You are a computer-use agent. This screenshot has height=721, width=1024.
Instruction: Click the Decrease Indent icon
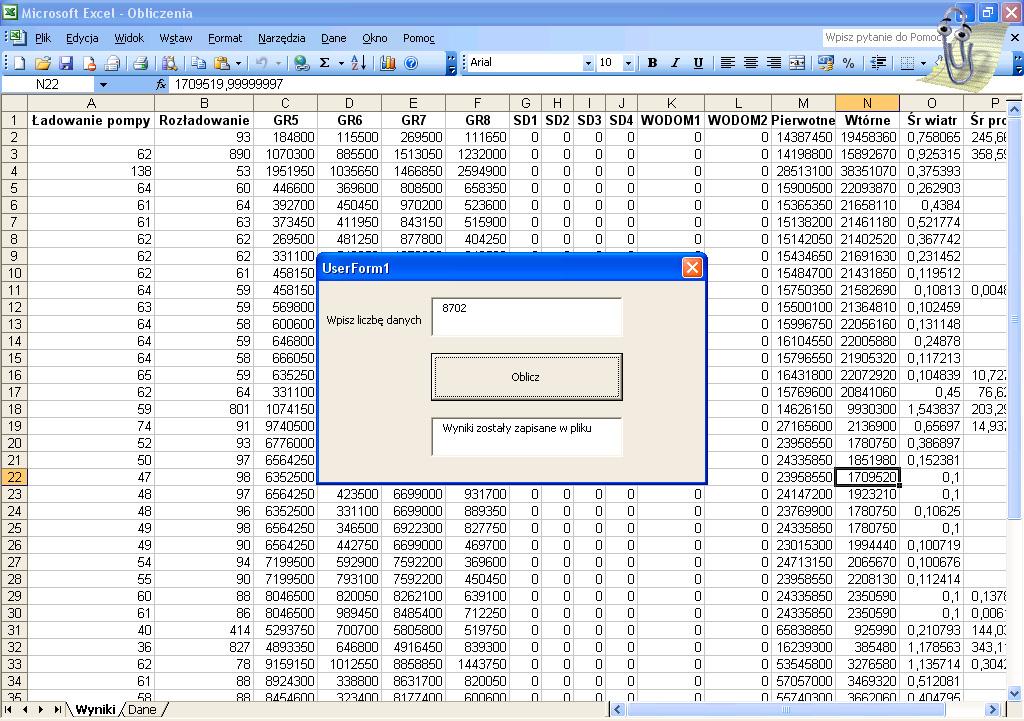[878, 63]
